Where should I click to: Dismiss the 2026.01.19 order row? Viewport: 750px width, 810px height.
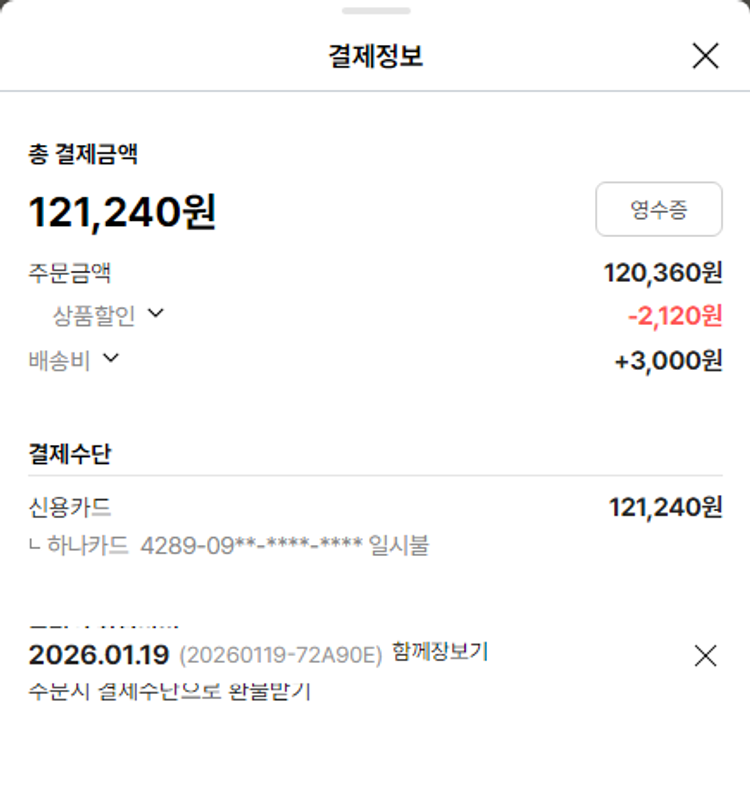click(705, 656)
